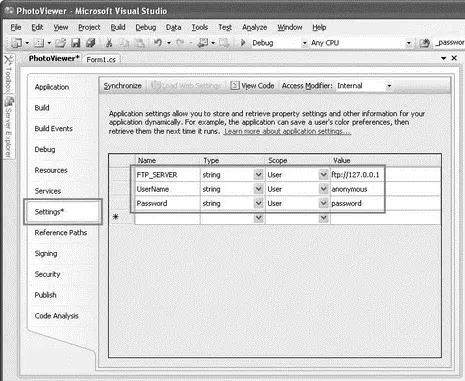Screen dimensions: 465x381
Task: Open Scope dropdown in new empty row
Action: pyautogui.click(x=323, y=218)
